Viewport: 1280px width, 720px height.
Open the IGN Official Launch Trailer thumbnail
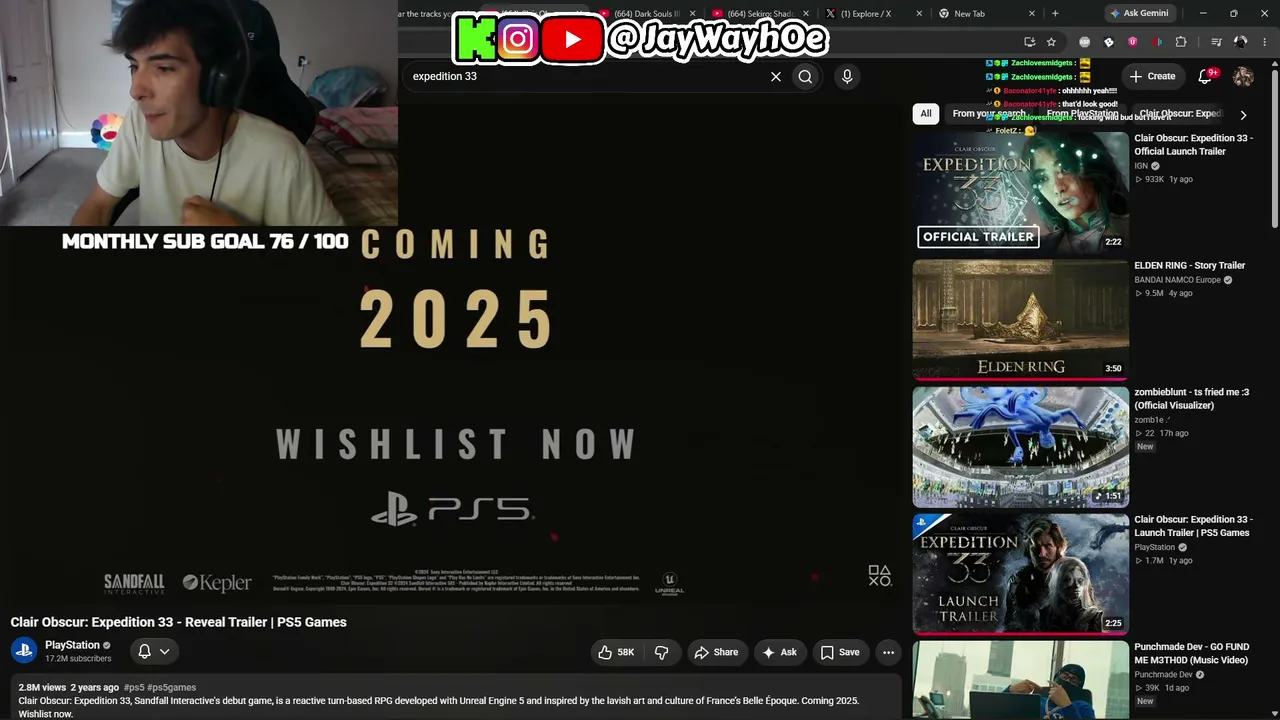pos(1021,192)
